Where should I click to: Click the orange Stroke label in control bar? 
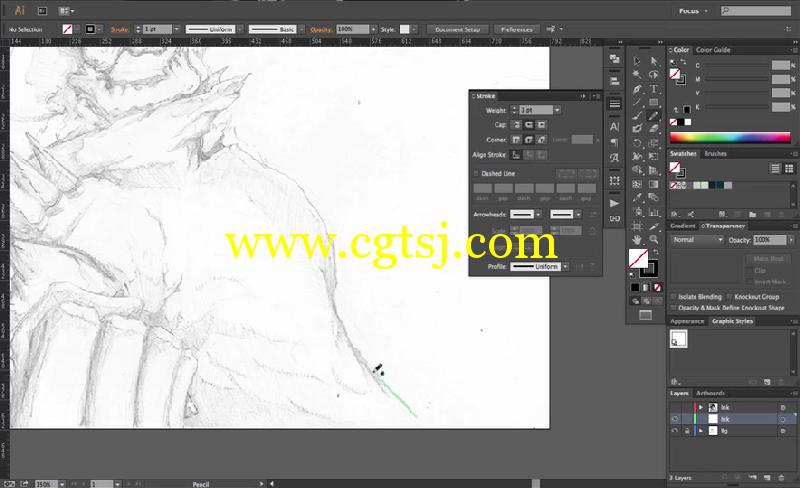(119, 30)
